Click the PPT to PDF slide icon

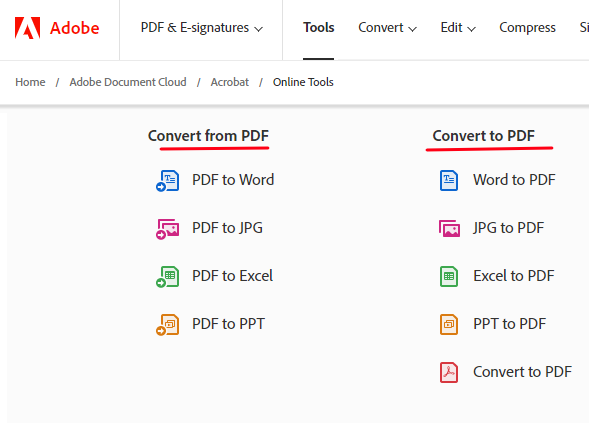tap(449, 325)
